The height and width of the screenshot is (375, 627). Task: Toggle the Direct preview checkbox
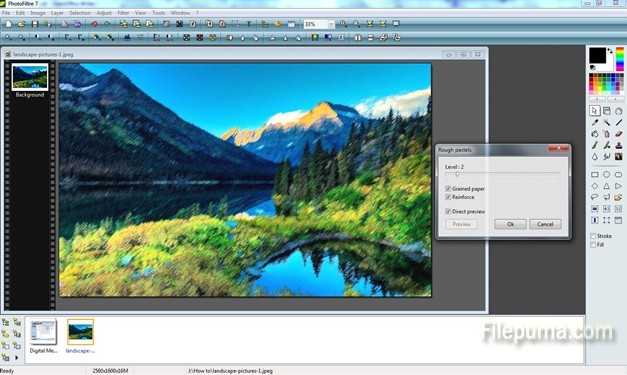(448, 211)
